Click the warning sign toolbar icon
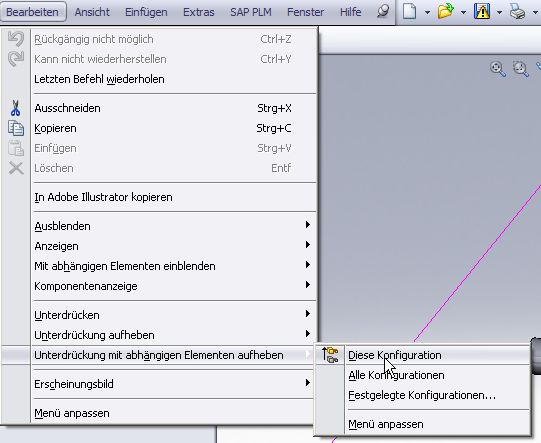The width and height of the screenshot is (541, 443). 482,11
